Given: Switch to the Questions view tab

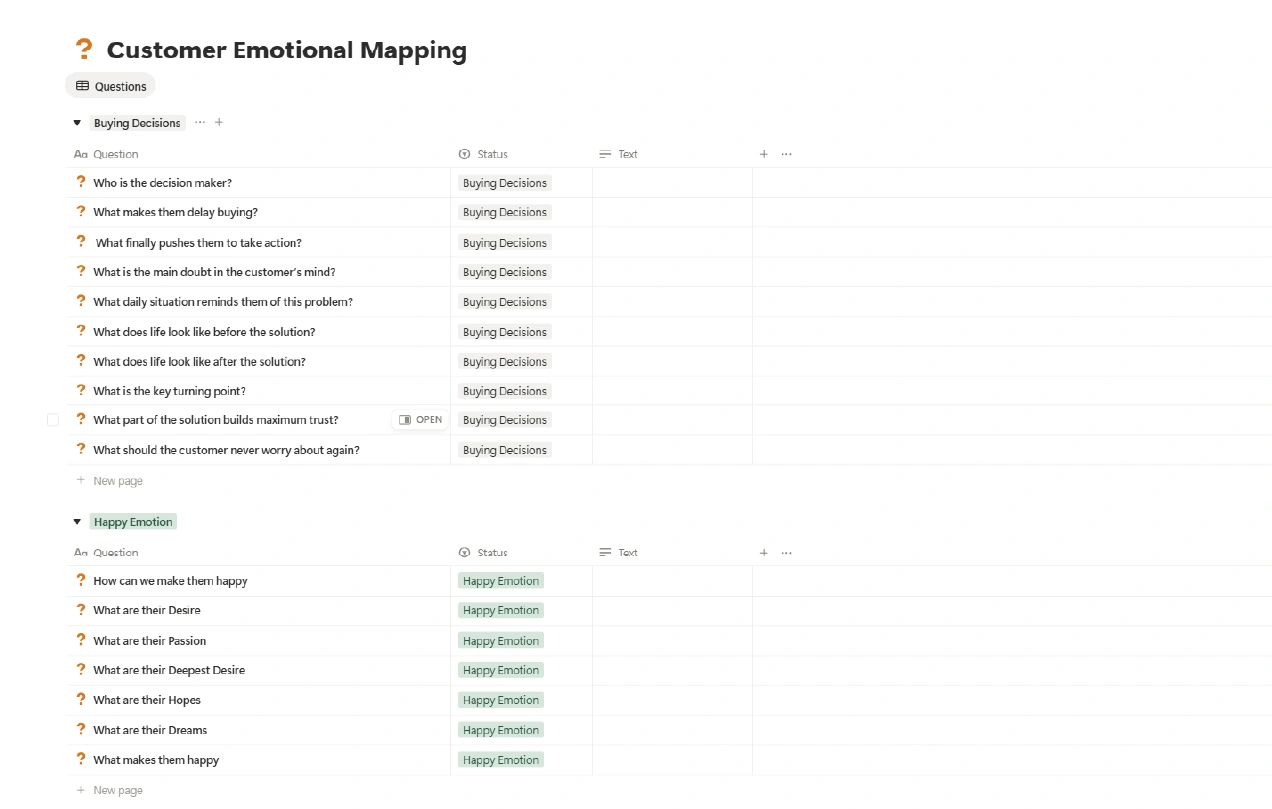Looking at the screenshot, I should click(111, 86).
